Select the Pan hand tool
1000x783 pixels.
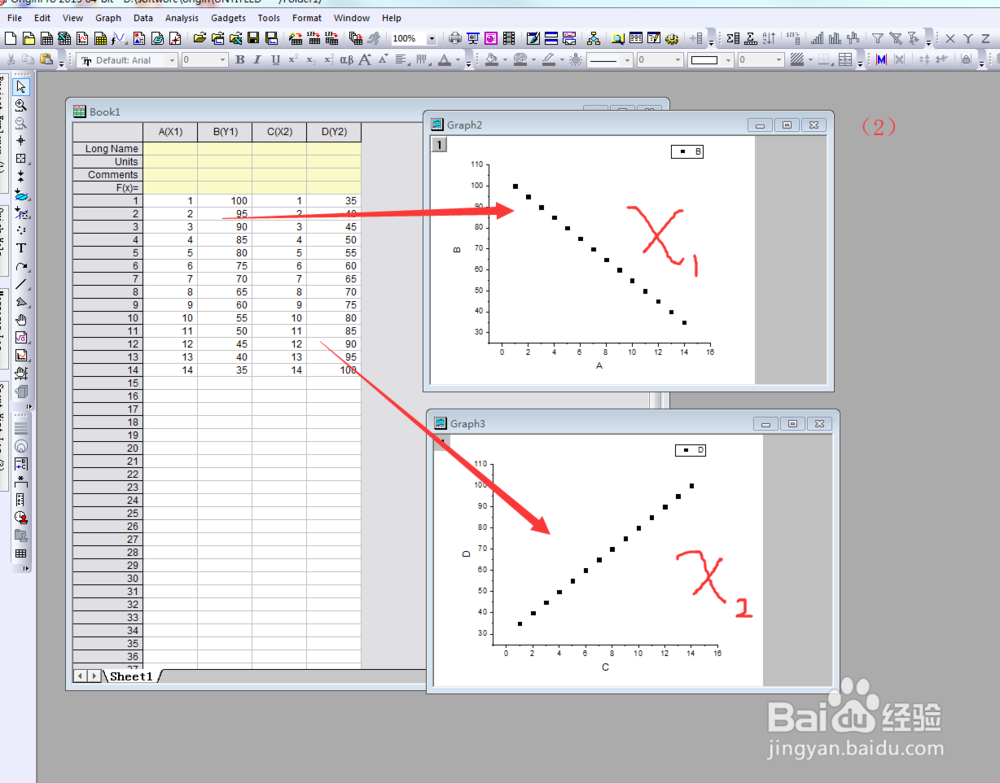pos(21,319)
